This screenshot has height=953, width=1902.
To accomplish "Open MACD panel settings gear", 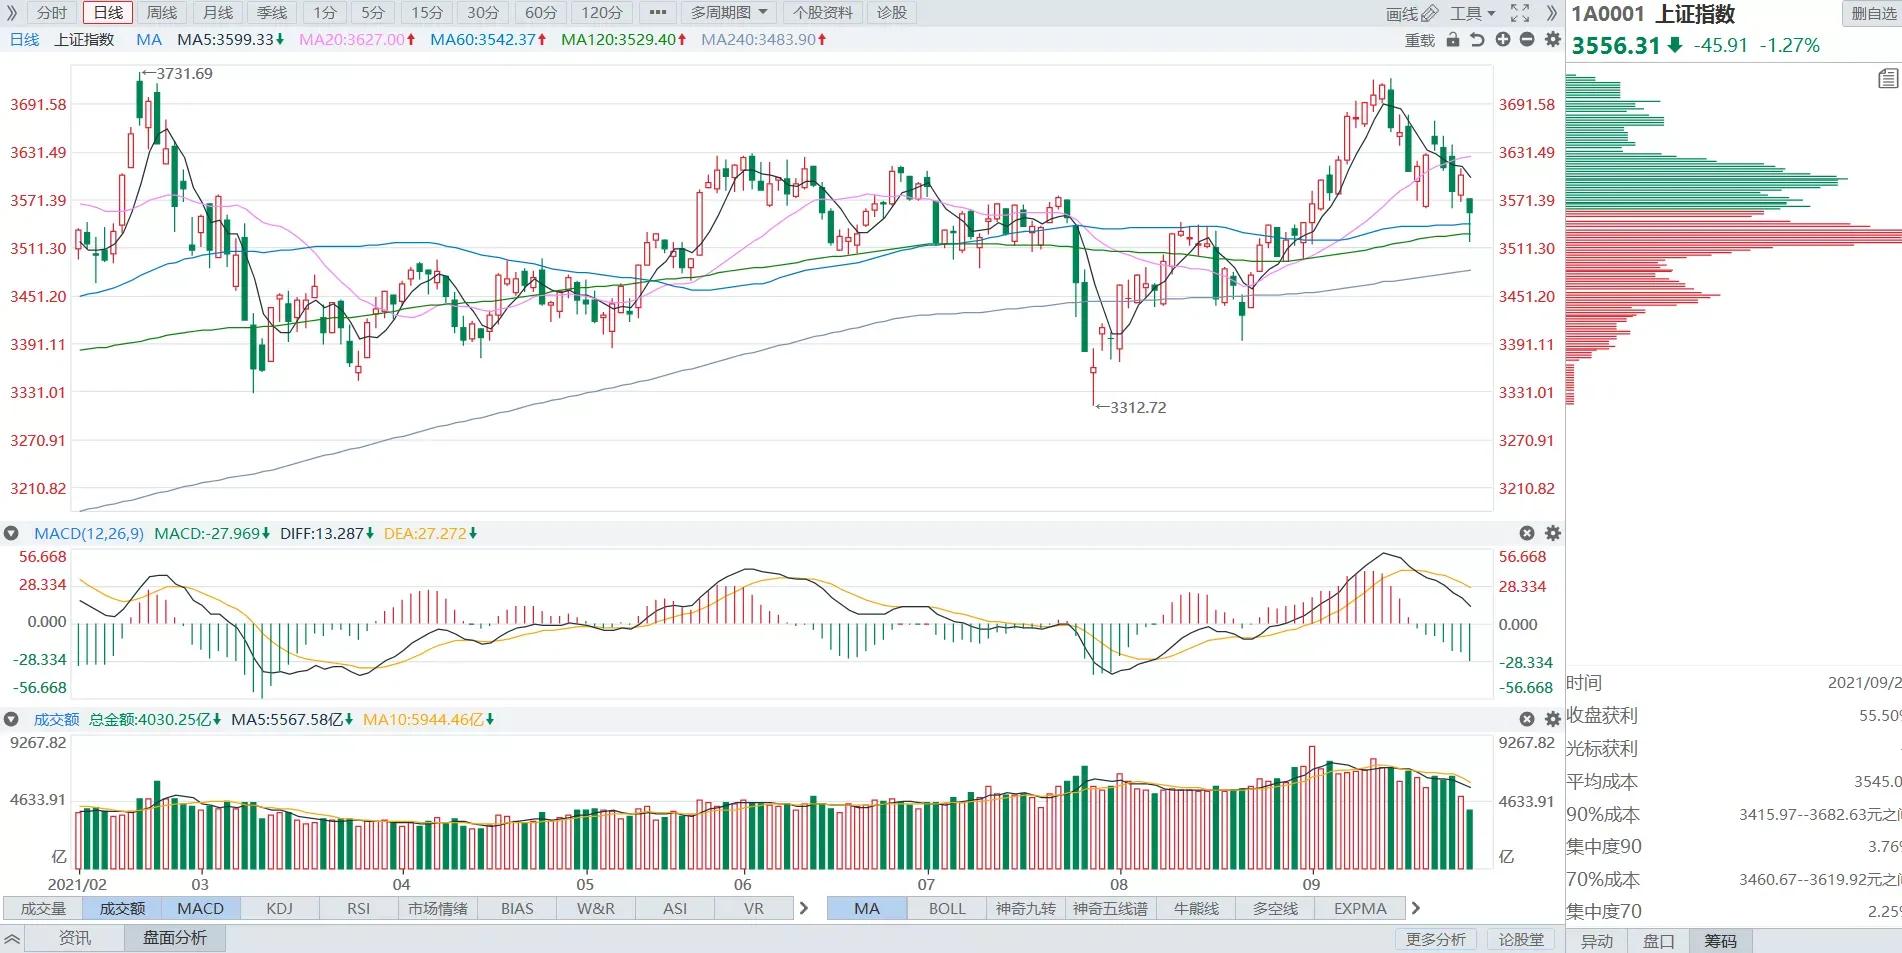I will coord(1553,534).
